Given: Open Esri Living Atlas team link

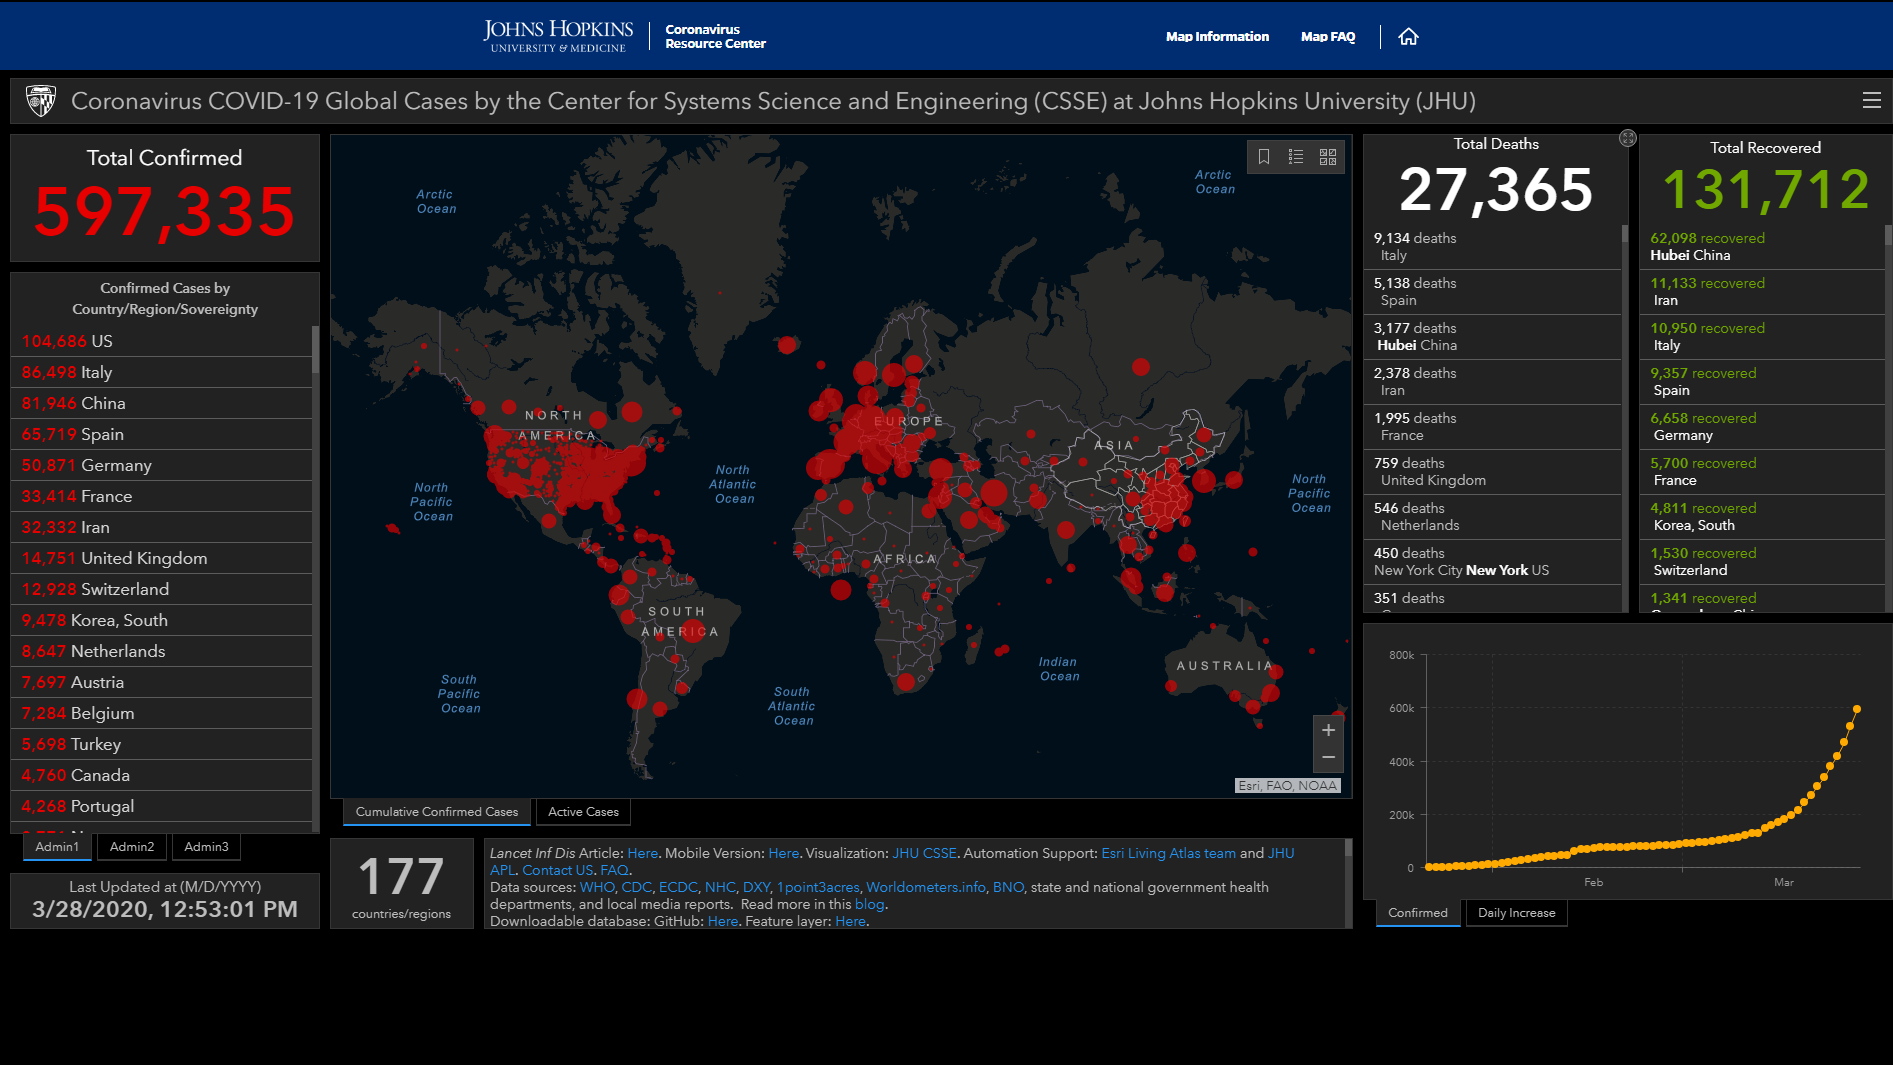Looking at the screenshot, I should tap(1168, 853).
